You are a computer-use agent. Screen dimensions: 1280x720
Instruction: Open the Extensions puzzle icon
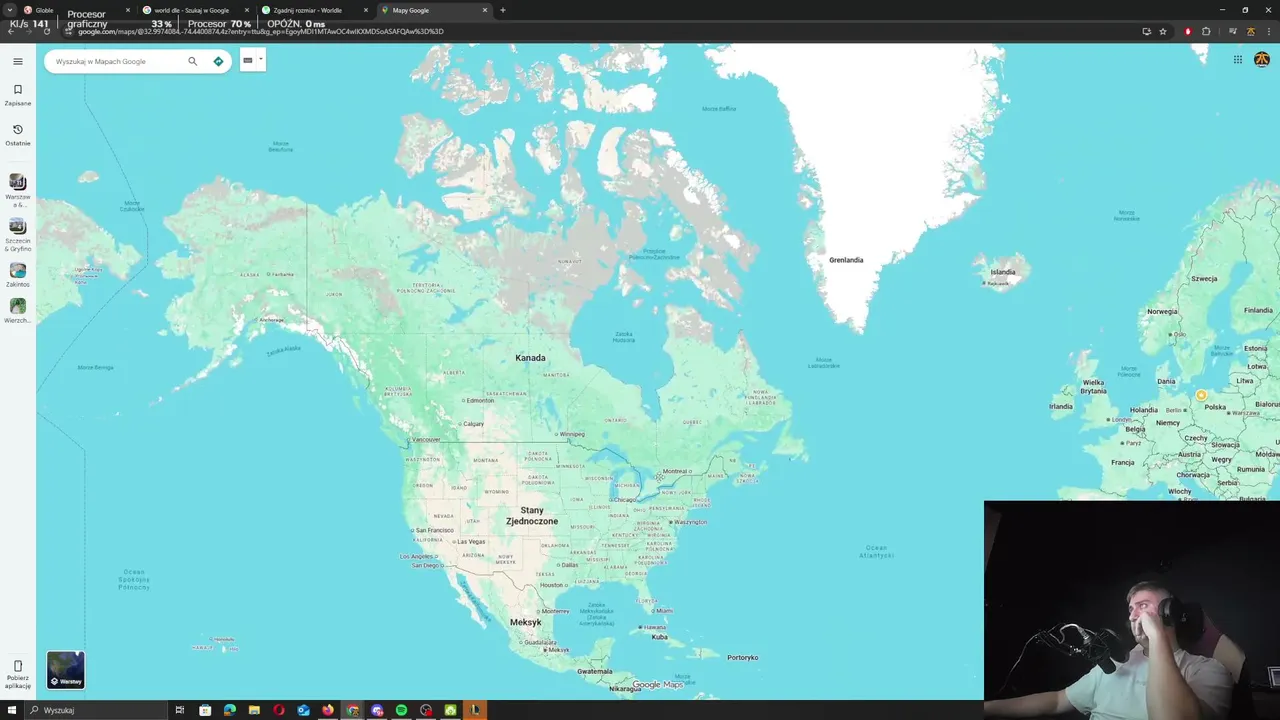point(1206,31)
